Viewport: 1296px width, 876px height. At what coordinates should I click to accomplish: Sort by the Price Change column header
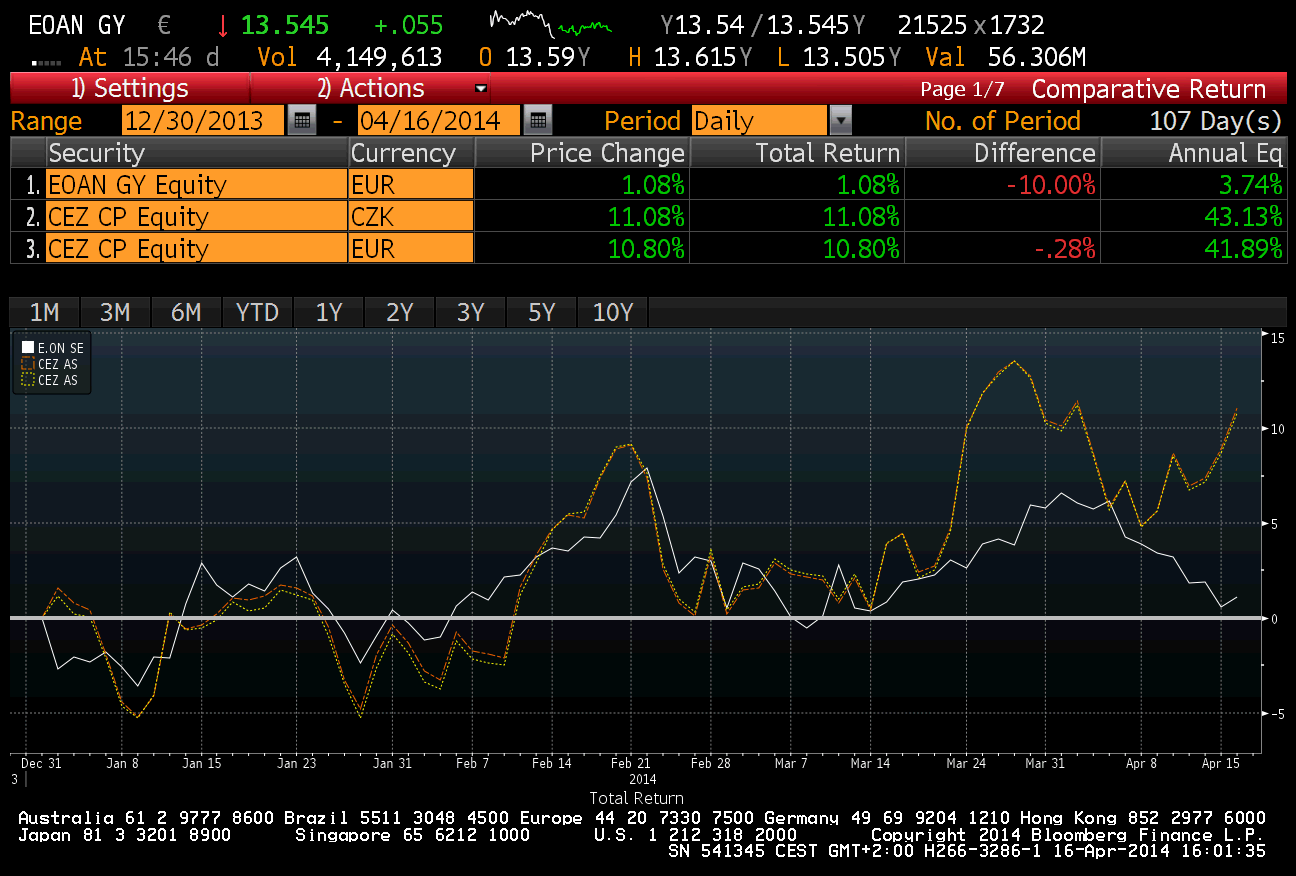click(x=582, y=153)
